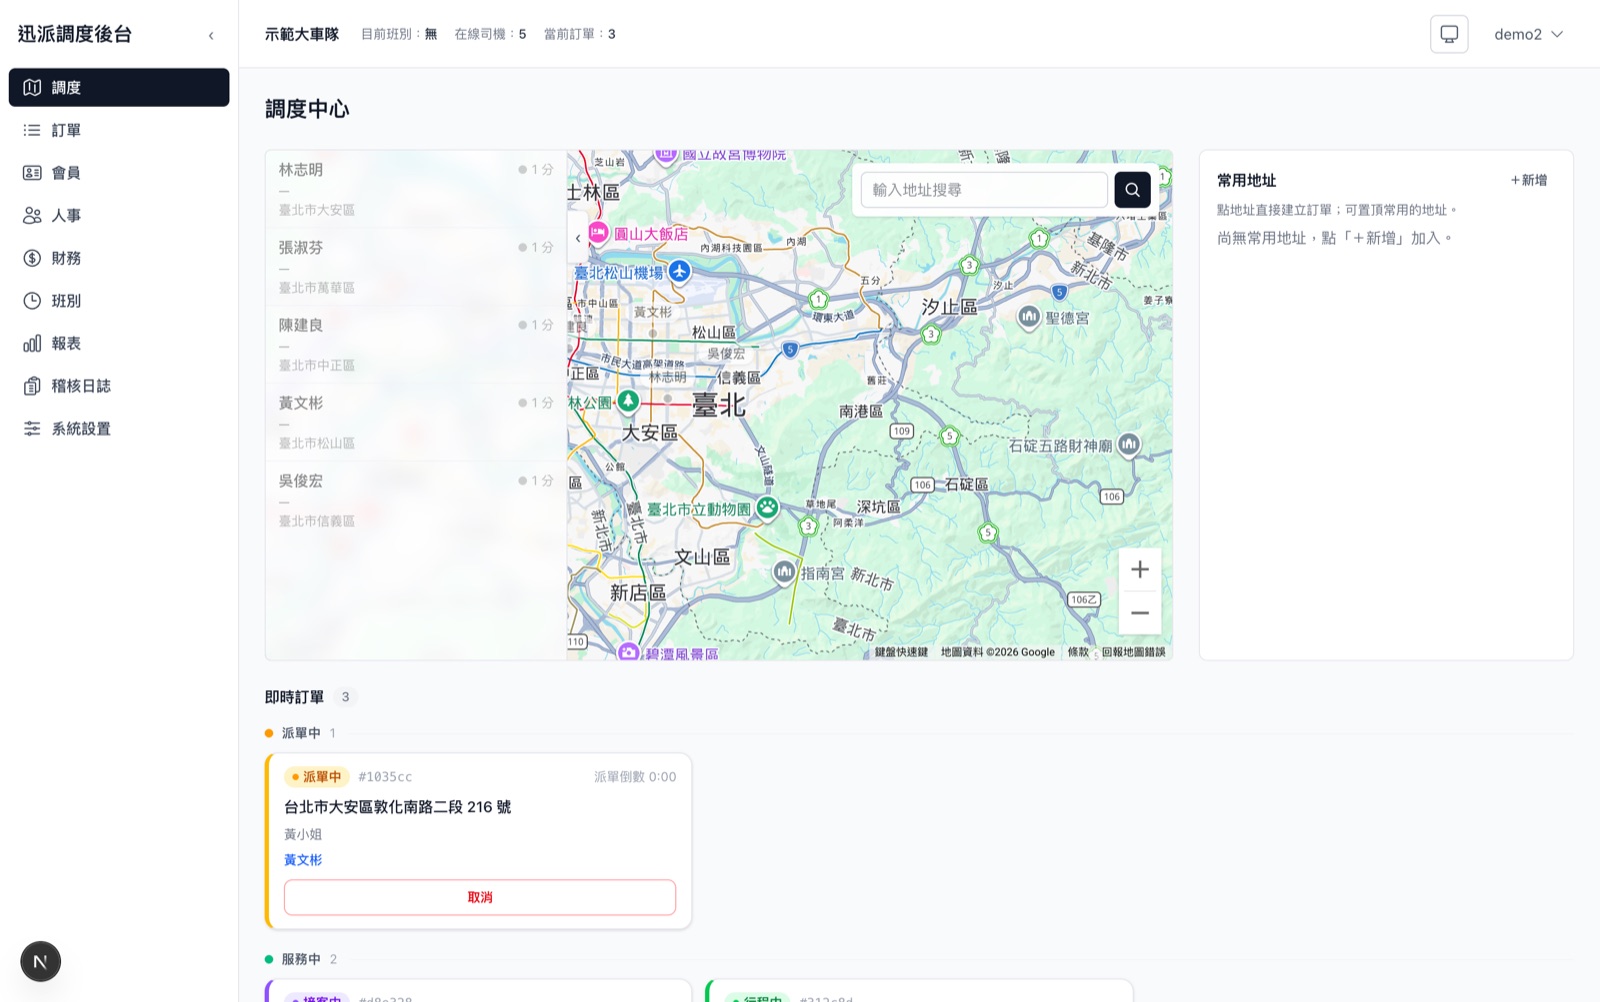Click the people icon beside 人事
Viewport: 1600px width, 1002px height.
tap(32, 215)
